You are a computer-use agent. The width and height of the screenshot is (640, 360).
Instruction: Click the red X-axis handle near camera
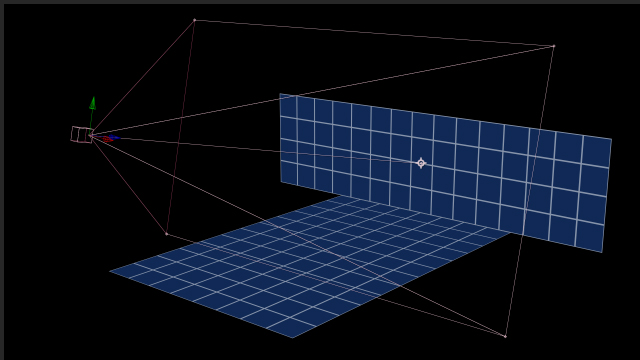tap(107, 139)
